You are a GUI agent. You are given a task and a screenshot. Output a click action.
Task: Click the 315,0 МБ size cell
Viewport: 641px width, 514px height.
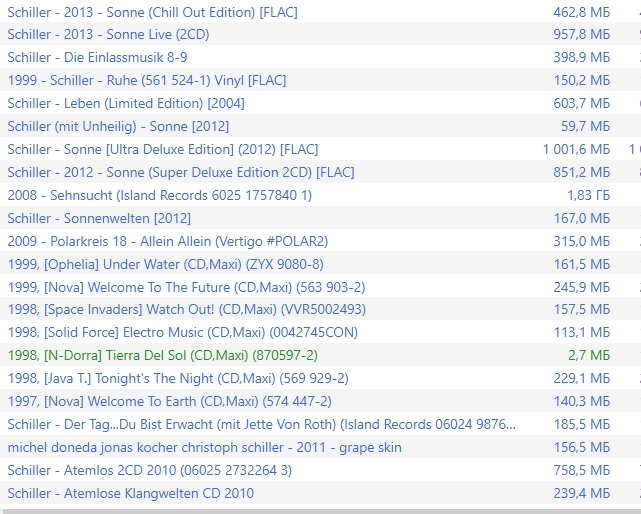pyautogui.click(x=582, y=241)
